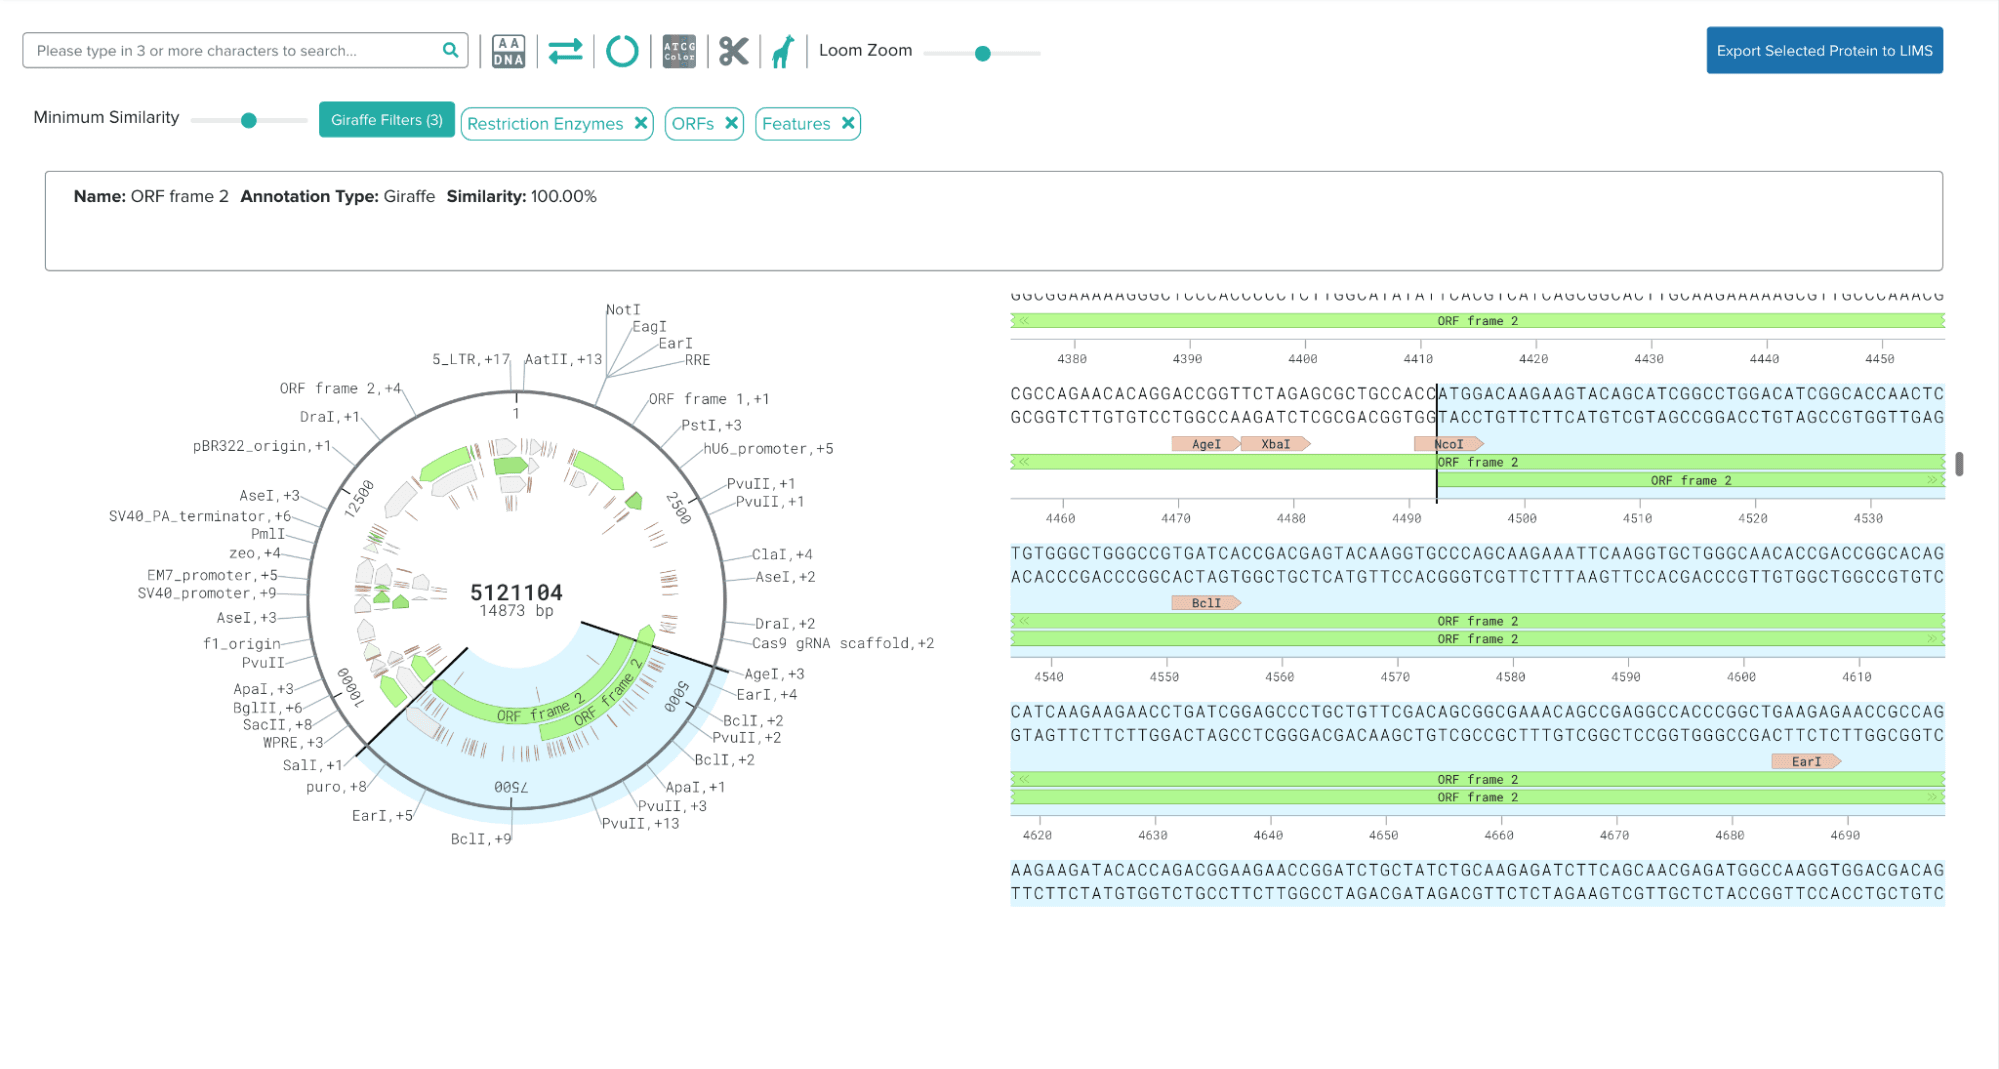This screenshot has width=1999, height=1069.
Task: Click the scissors restriction enzyme icon
Action: (733, 51)
